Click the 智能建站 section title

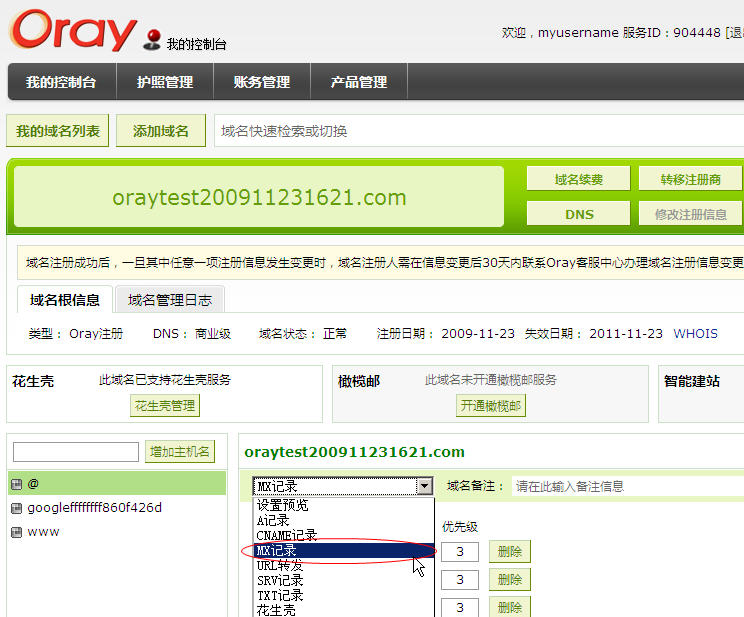coord(692,381)
